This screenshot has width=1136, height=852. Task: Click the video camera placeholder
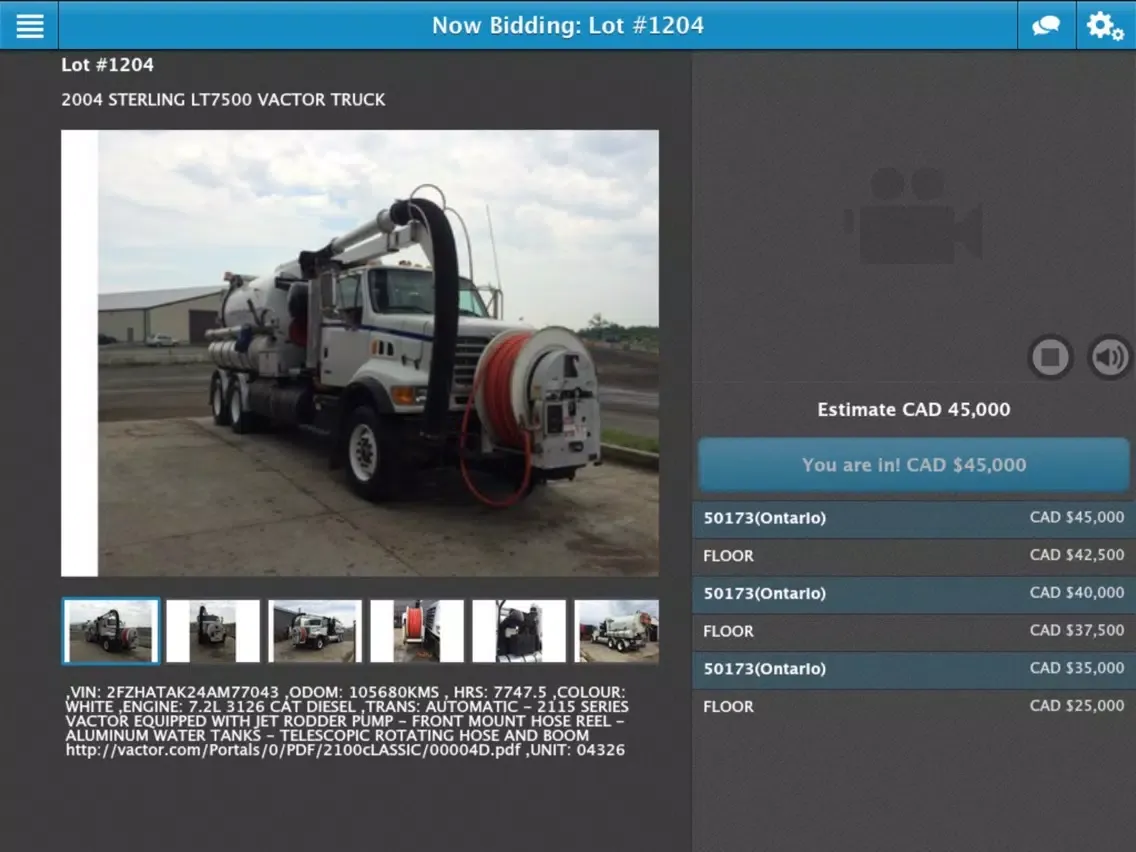914,216
